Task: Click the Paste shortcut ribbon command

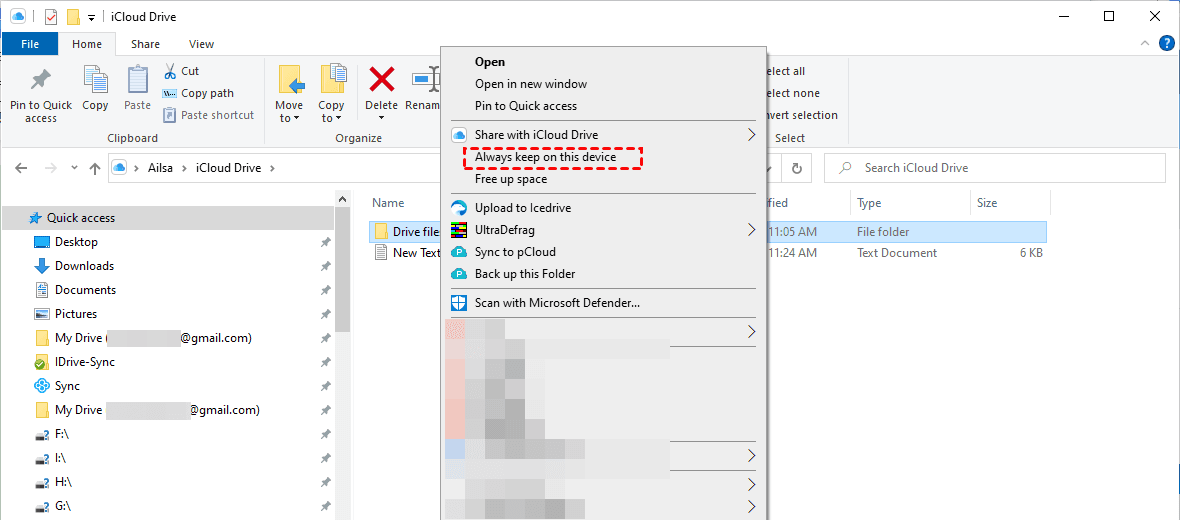Action: click(209, 115)
